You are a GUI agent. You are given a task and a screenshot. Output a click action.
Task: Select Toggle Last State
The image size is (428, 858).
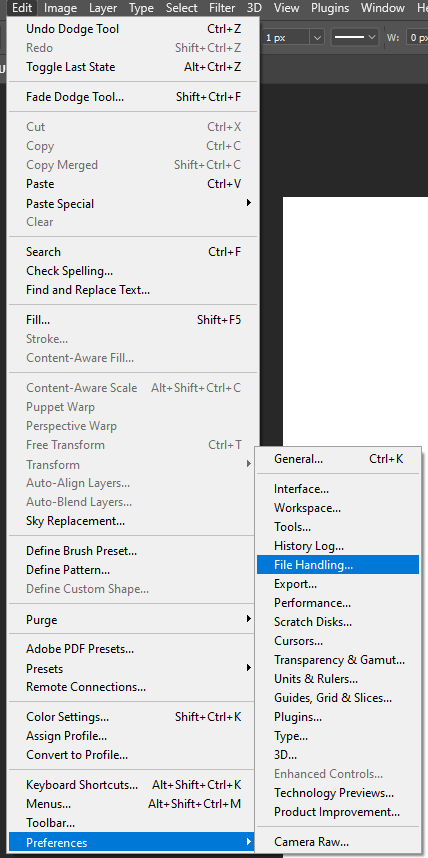133,67
